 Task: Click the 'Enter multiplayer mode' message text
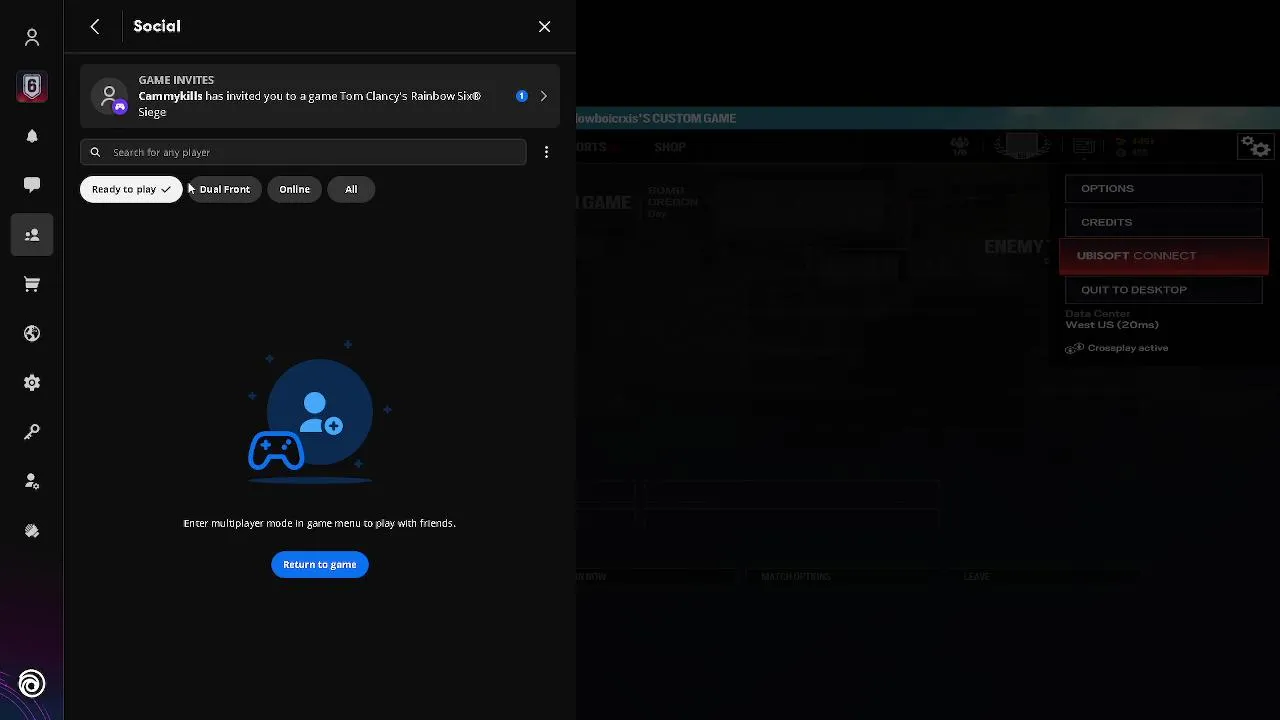click(x=320, y=523)
